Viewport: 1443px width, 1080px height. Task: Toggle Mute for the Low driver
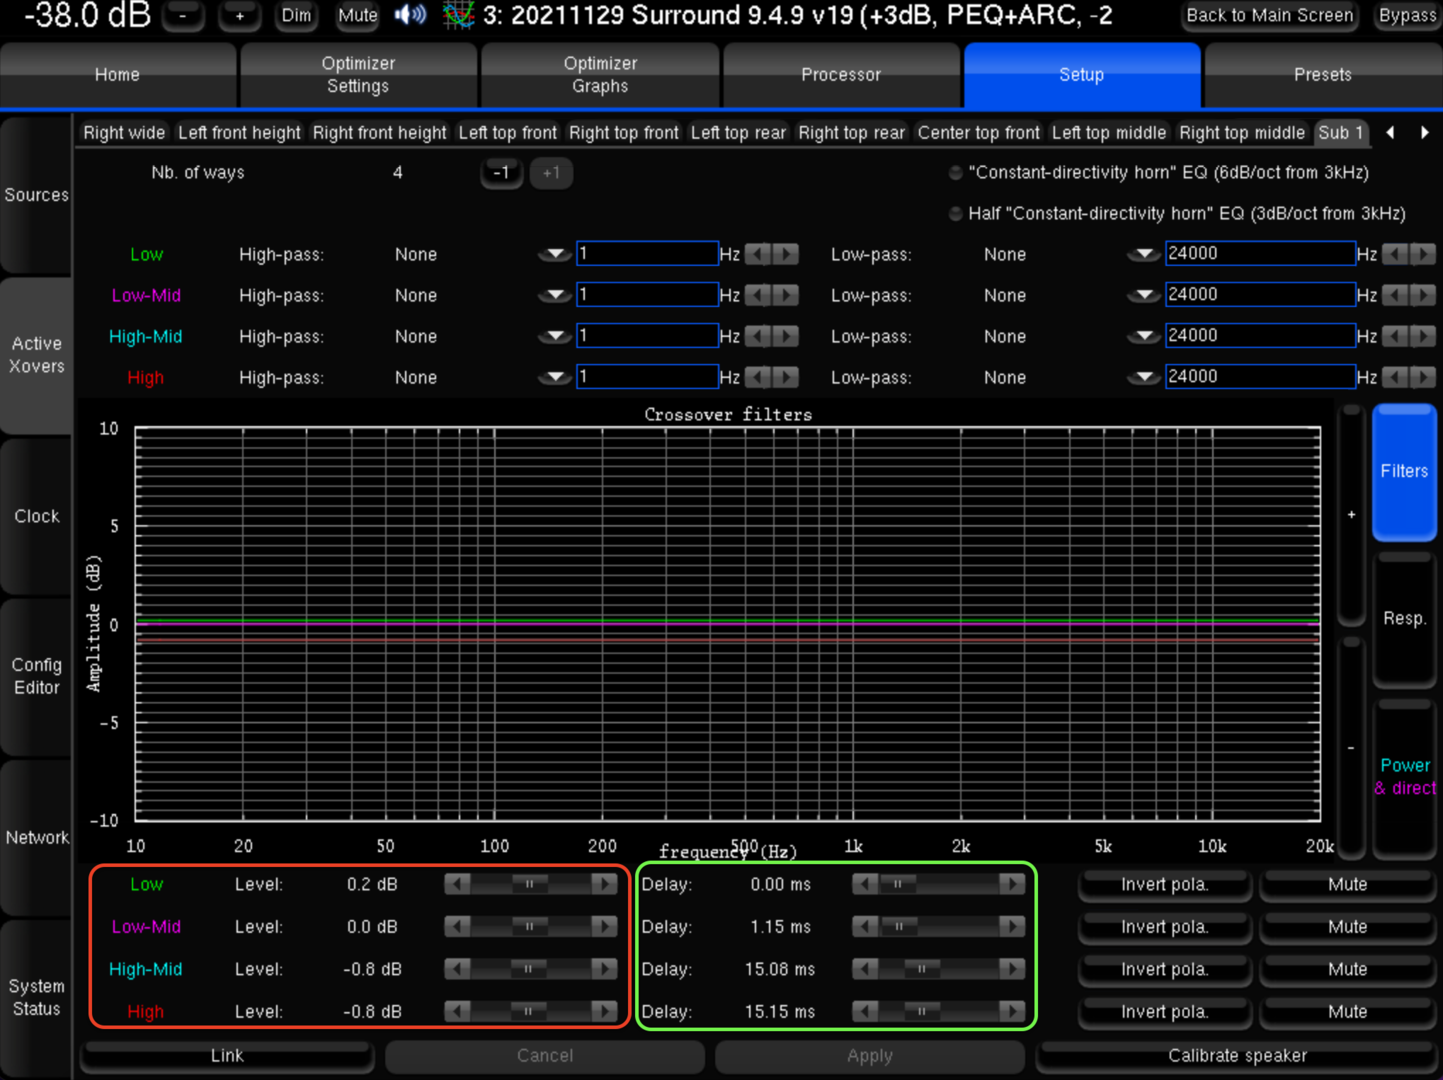(x=1346, y=885)
